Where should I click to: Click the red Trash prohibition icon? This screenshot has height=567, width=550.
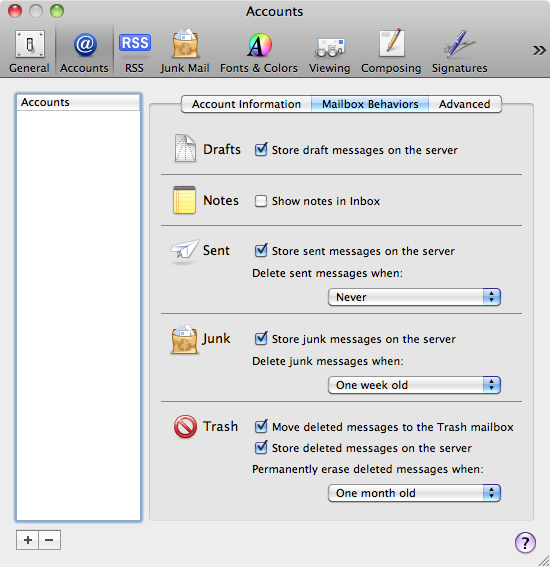[185, 427]
